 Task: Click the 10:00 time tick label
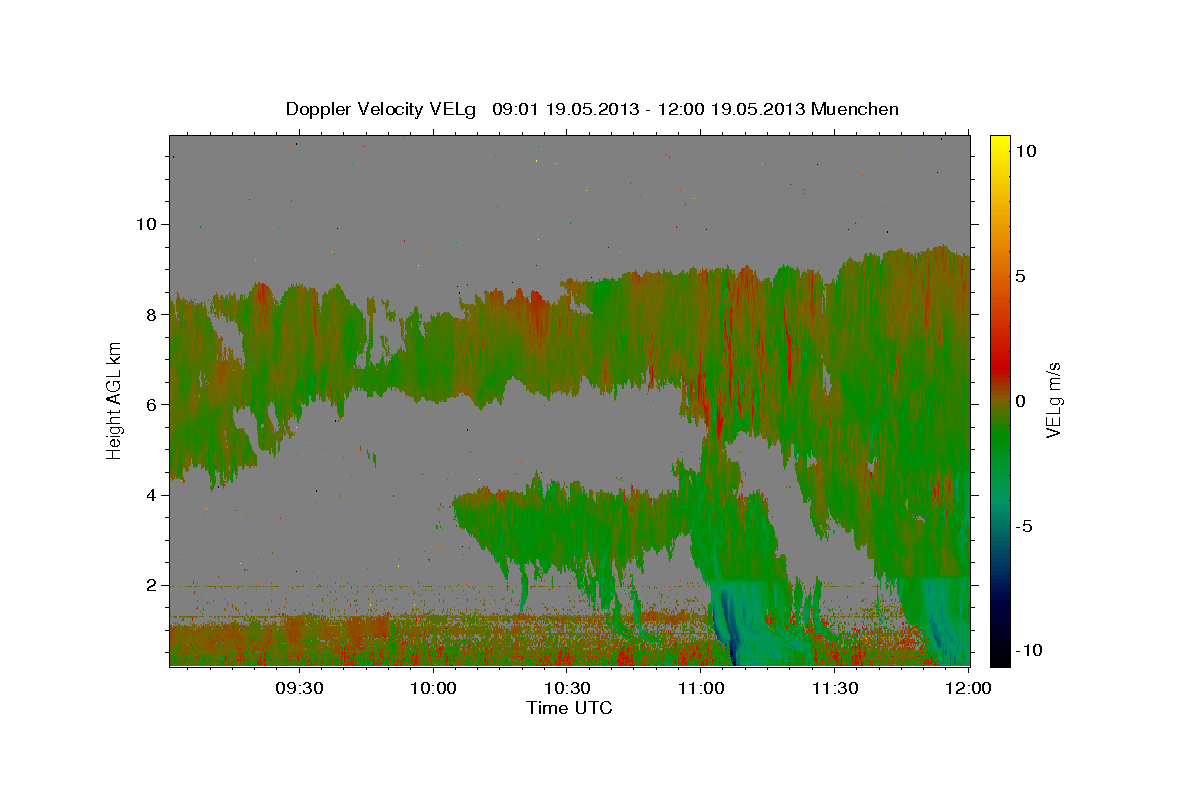click(433, 689)
